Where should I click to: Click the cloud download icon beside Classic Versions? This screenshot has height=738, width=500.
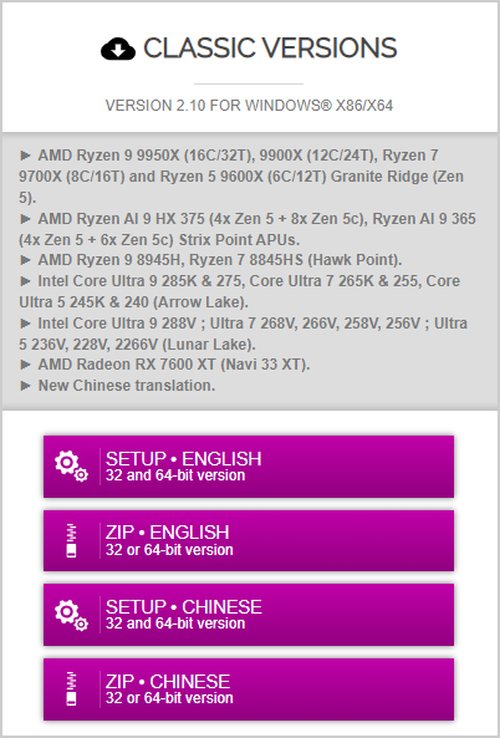coord(118,48)
